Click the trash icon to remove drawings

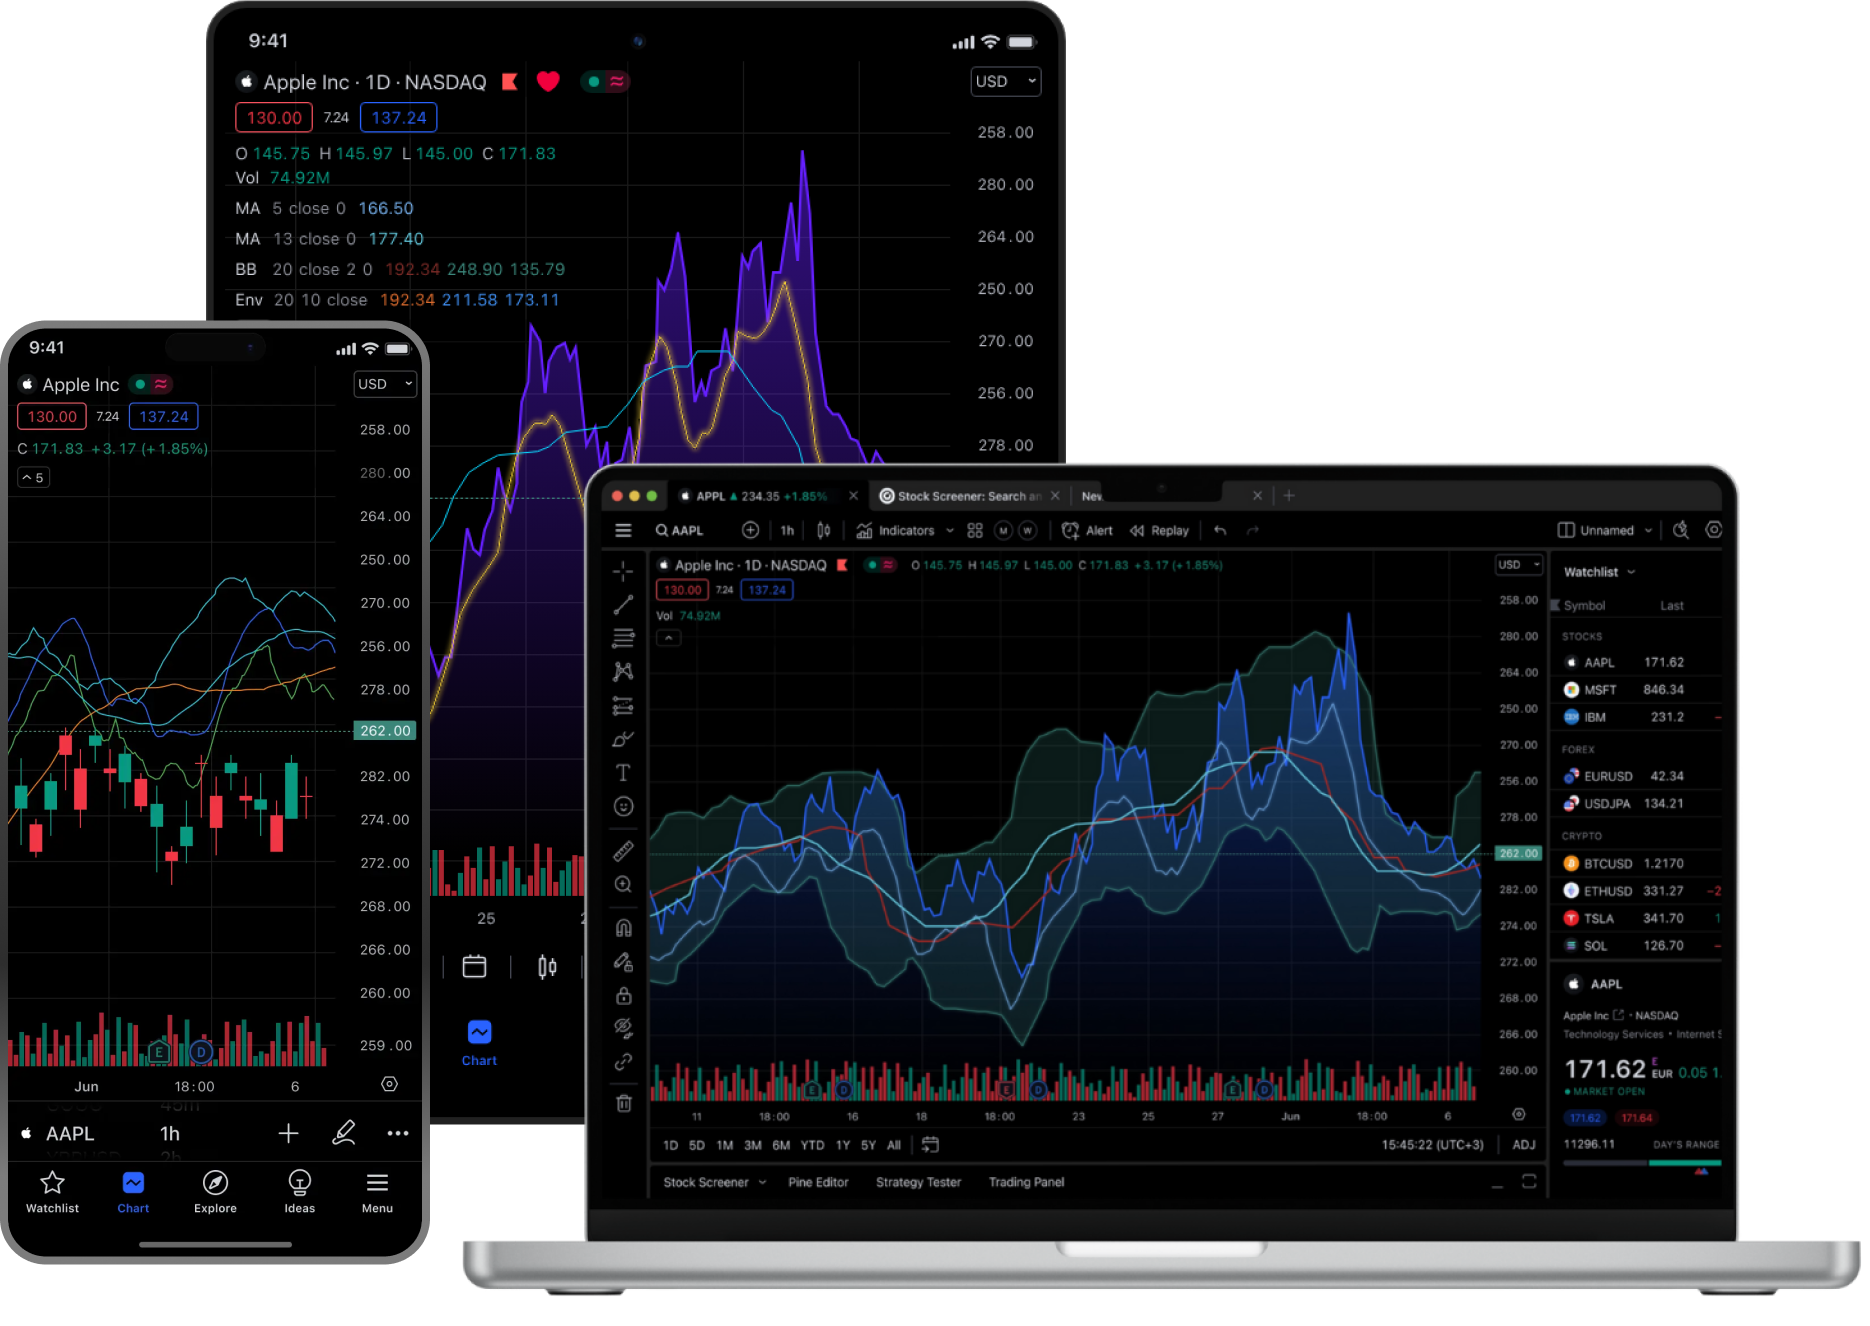(x=623, y=1103)
